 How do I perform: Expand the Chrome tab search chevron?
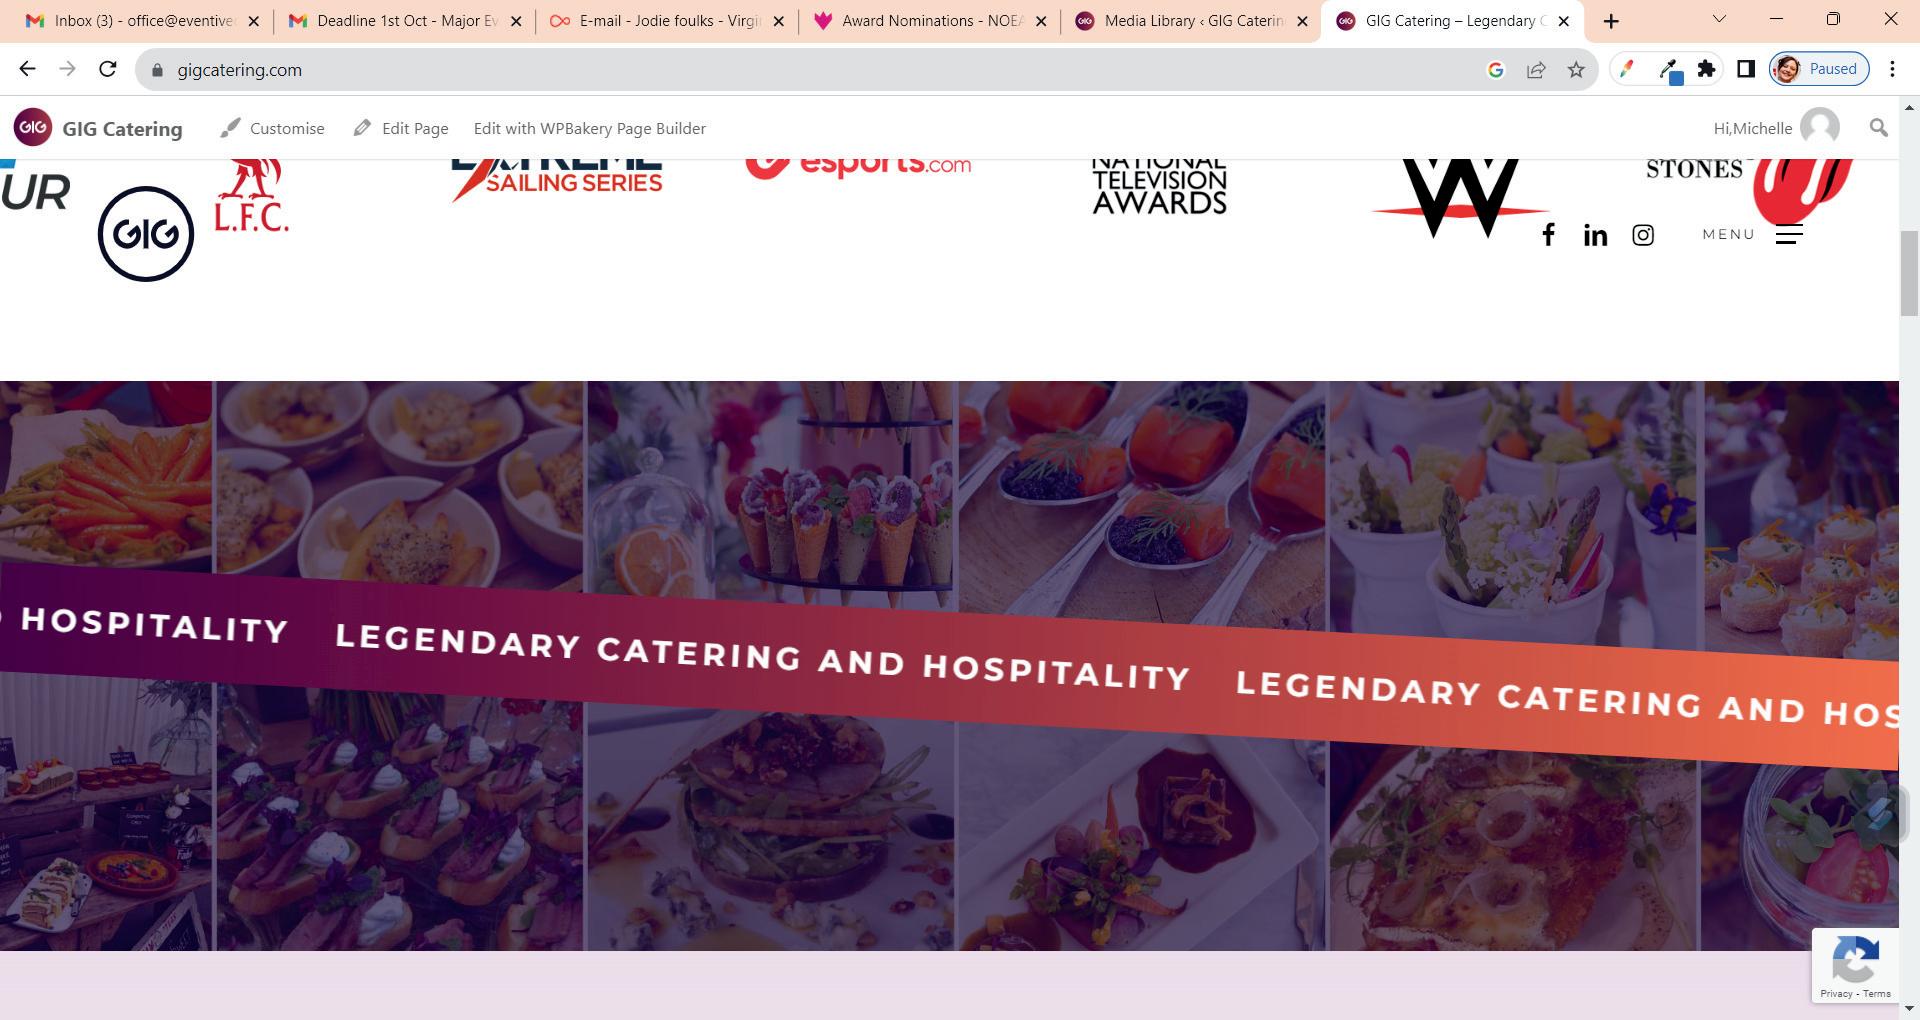click(x=1719, y=19)
